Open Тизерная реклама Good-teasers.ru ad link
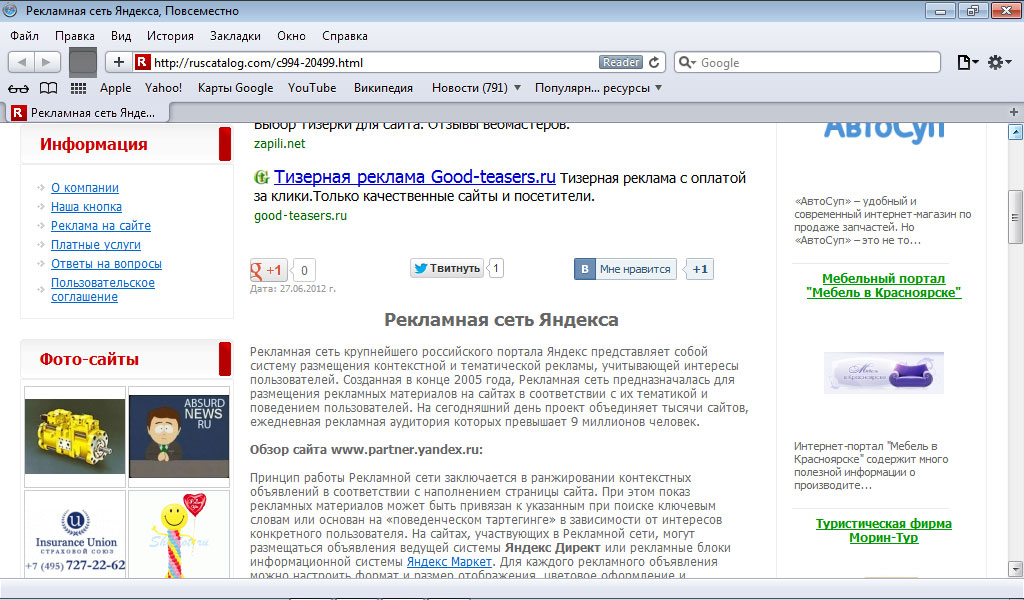Screen dimensions: 1024x600 pos(415,177)
